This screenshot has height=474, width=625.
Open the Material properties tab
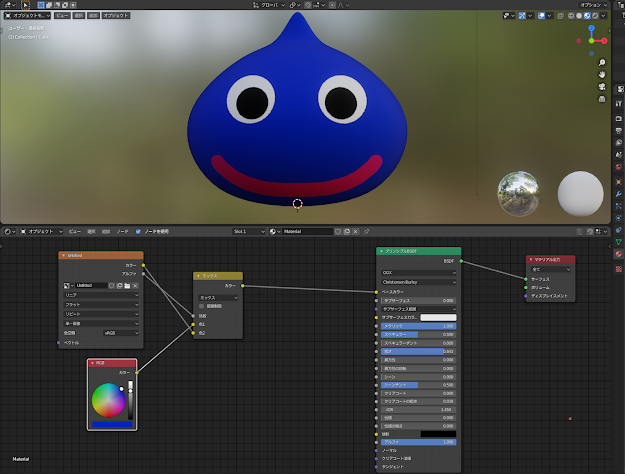619,254
